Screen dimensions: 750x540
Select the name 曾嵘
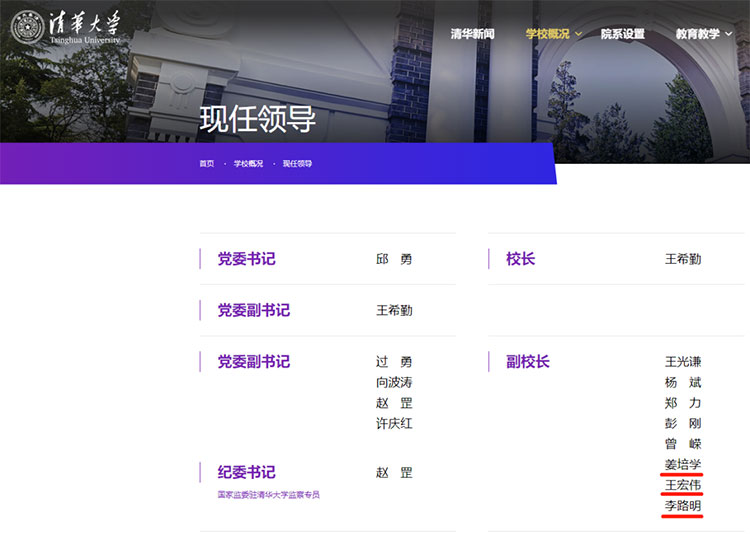click(x=683, y=444)
